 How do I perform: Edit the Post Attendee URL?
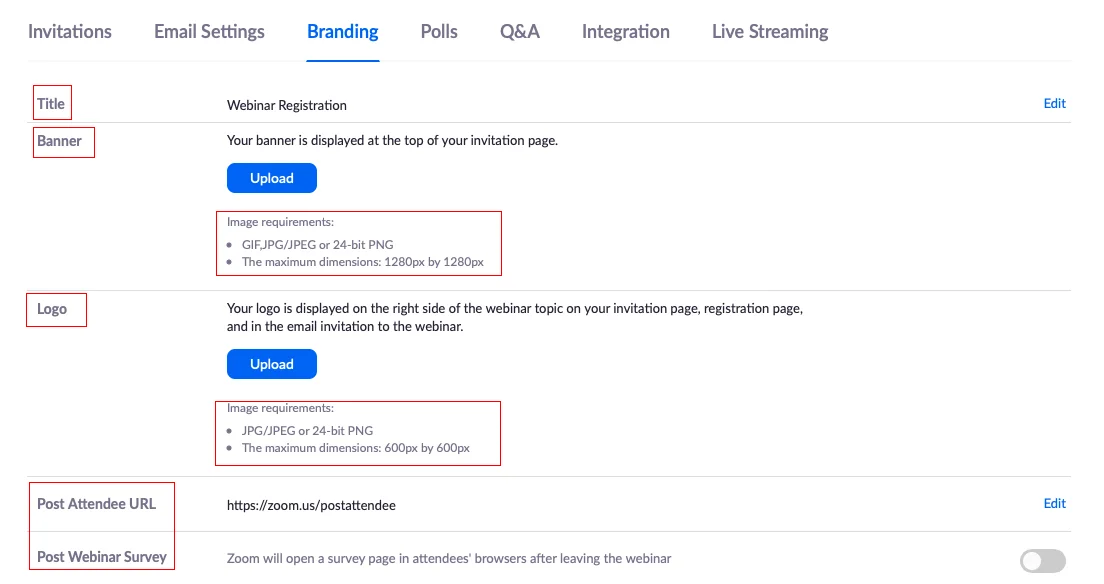[x=1054, y=503]
